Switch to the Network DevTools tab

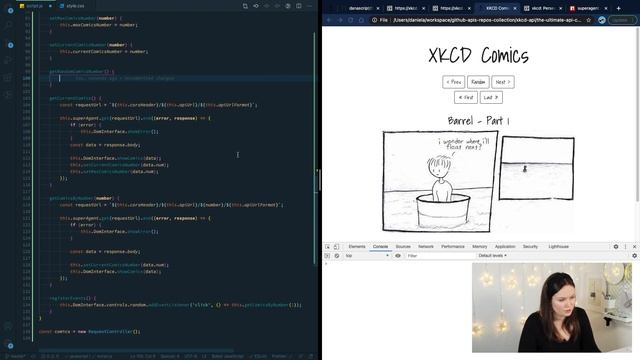pyautogui.click(x=426, y=247)
